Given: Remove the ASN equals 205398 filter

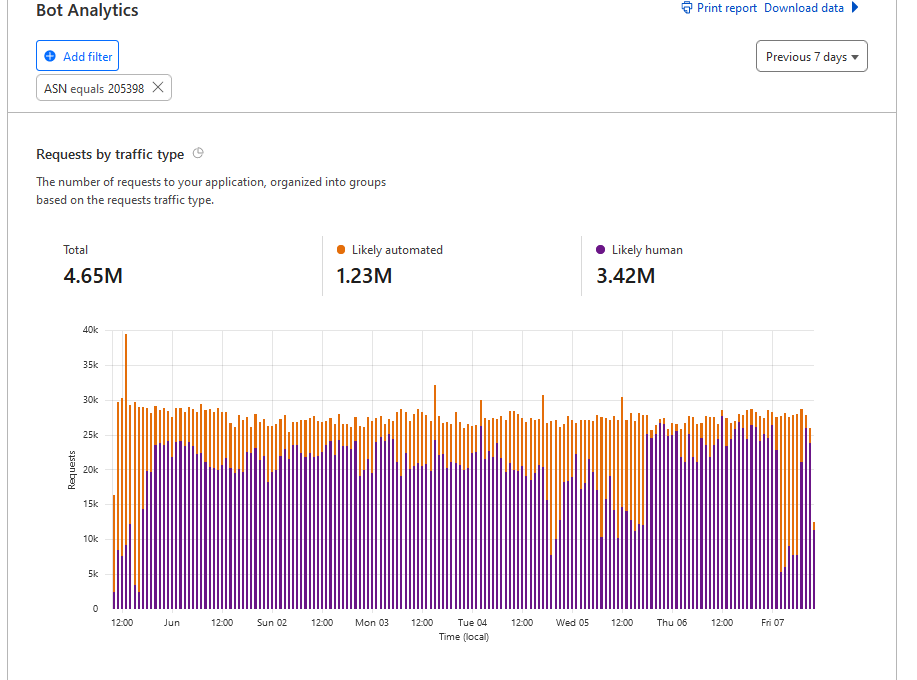Looking at the screenshot, I should pyautogui.click(x=158, y=88).
